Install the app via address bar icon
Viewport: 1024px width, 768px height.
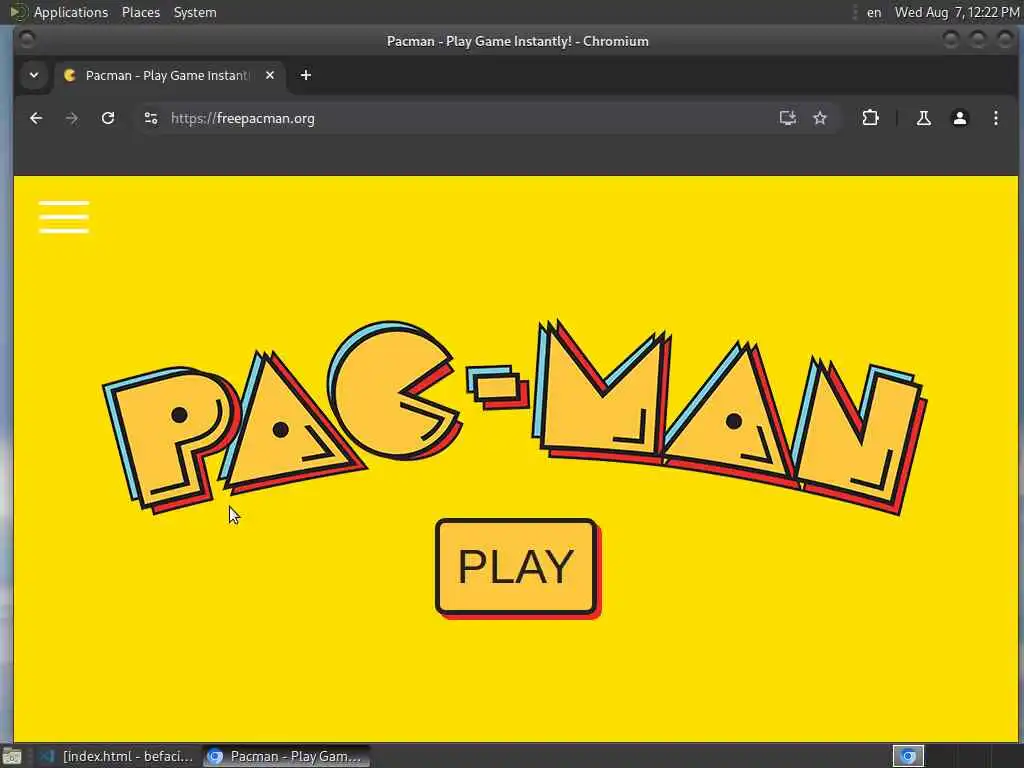(x=788, y=118)
